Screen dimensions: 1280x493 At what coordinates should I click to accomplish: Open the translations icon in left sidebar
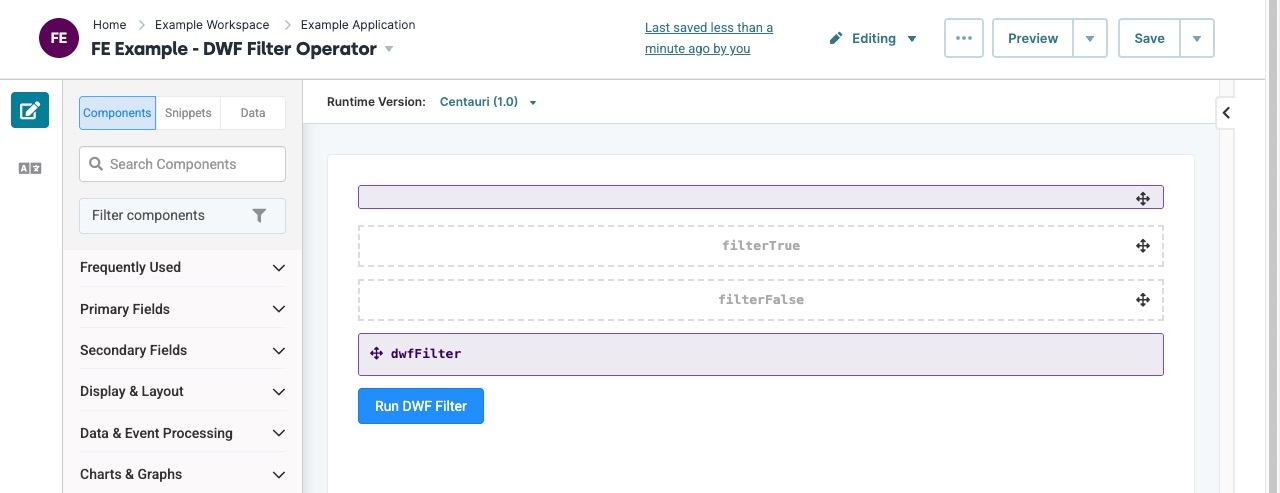point(30,169)
